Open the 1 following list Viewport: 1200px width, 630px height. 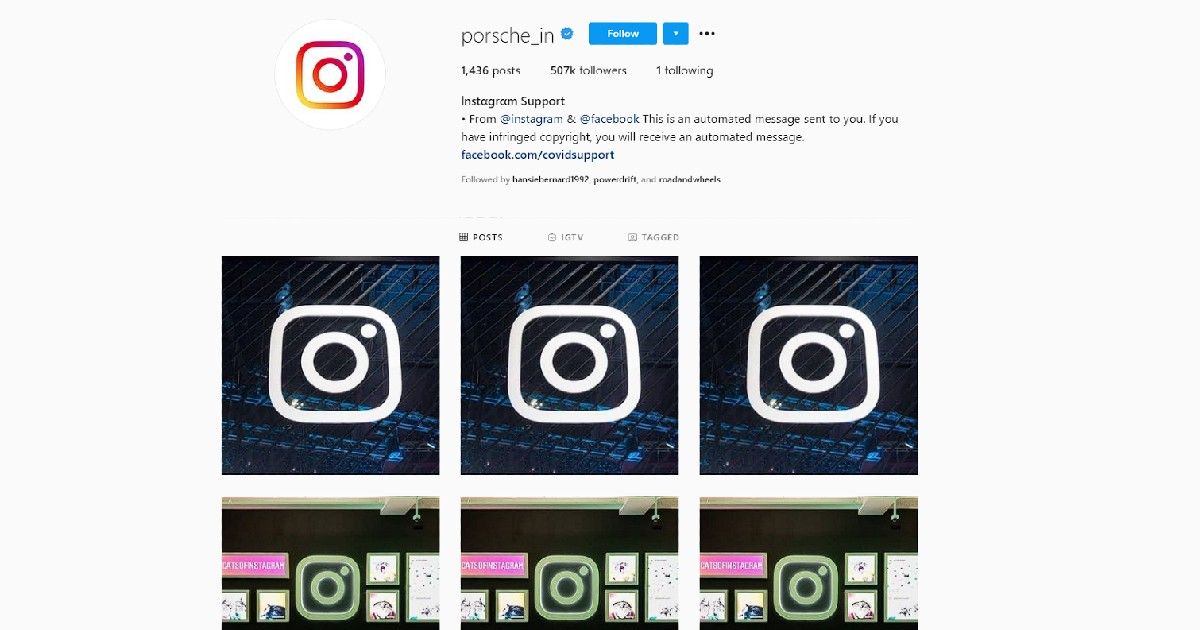pyautogui.click(x=684, y=71)
